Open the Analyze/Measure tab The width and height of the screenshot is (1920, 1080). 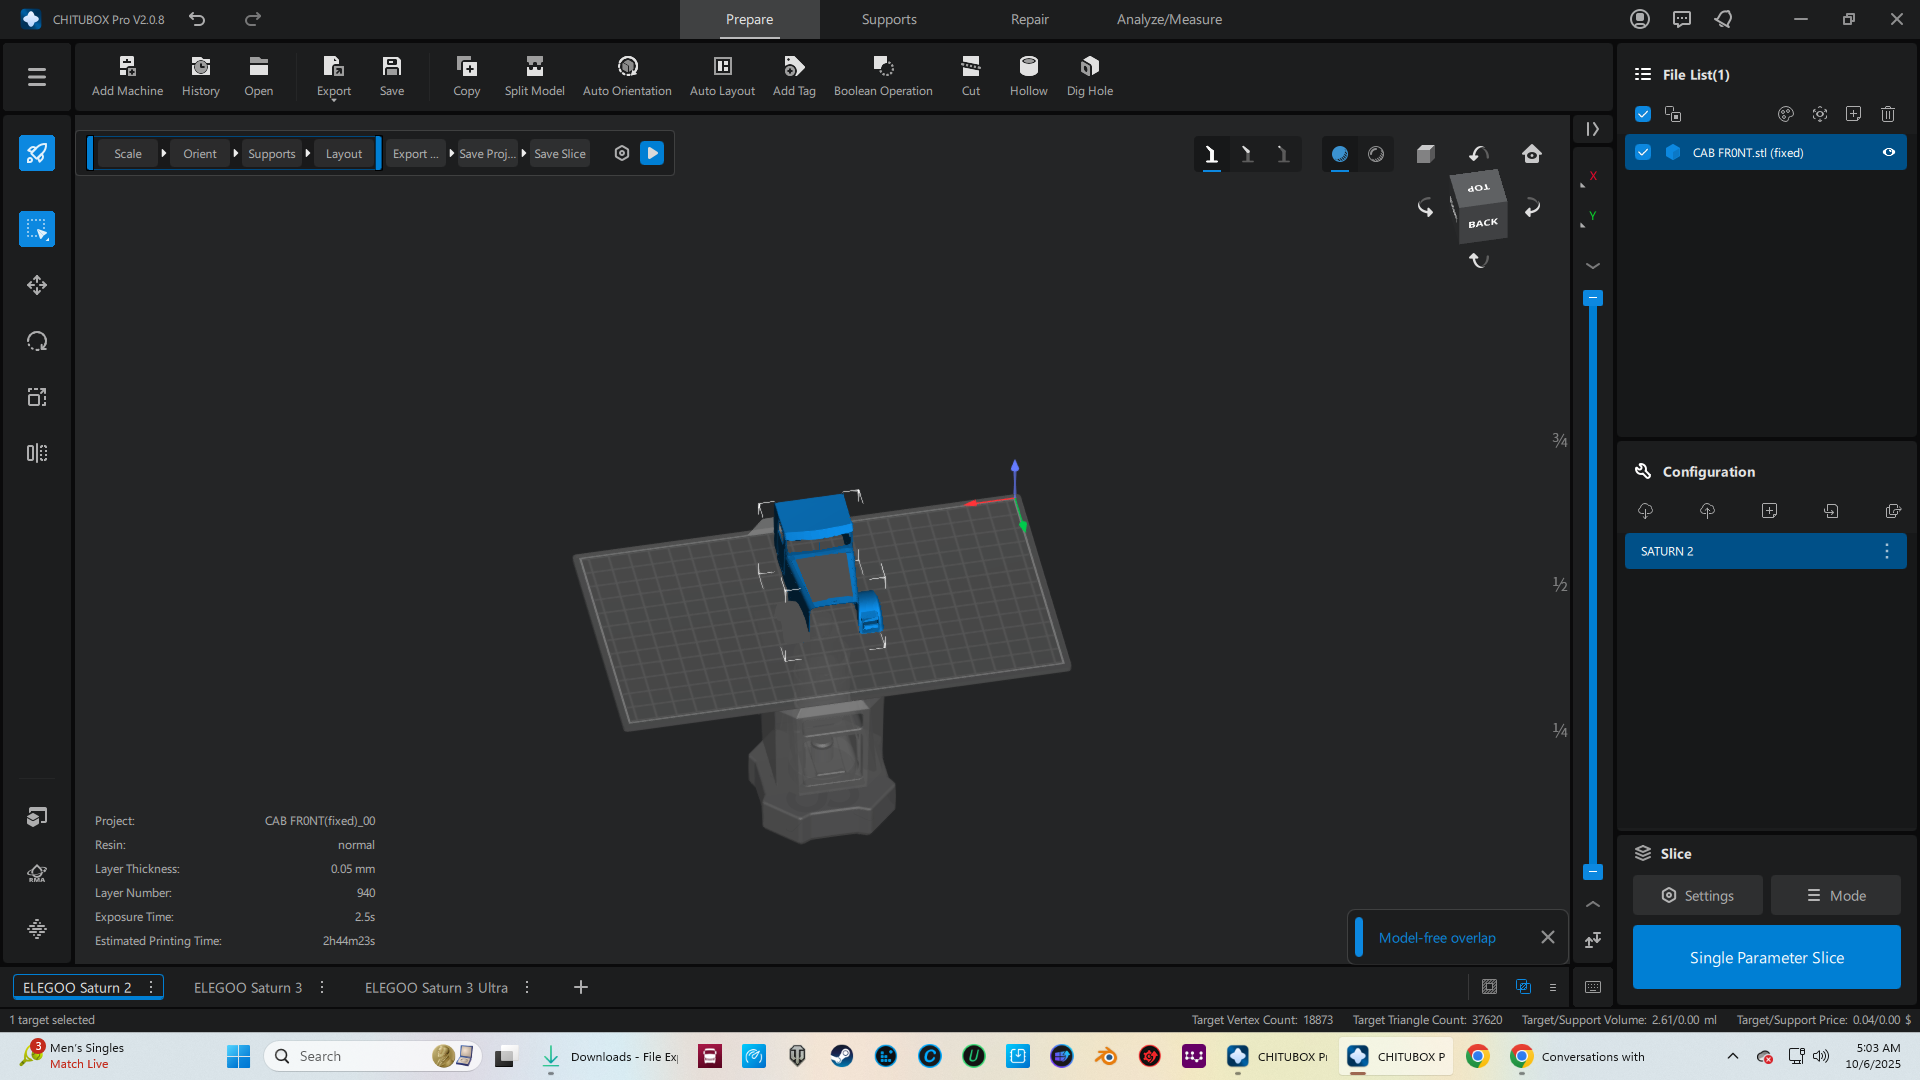pyautogui.click(x=1169, y=19)
